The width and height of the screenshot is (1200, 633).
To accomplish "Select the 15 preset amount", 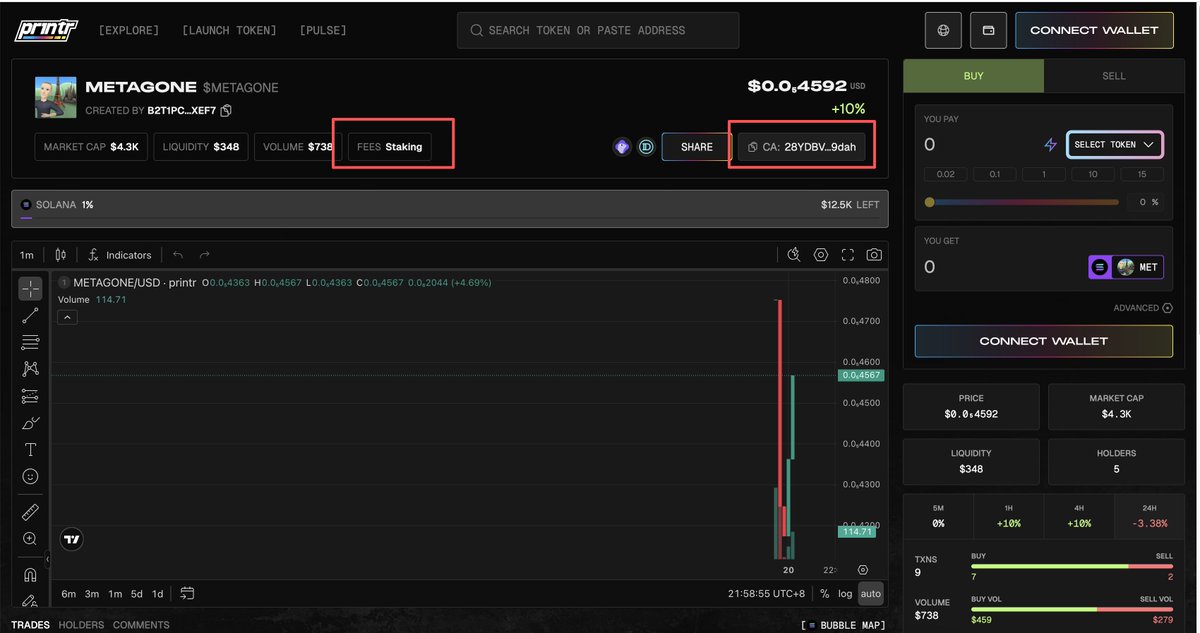I will tap(1141, 174).
